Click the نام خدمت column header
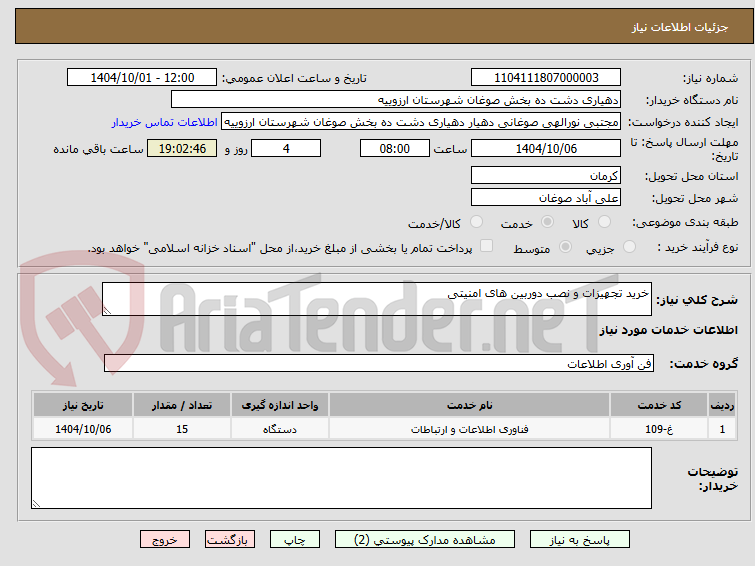Viewport: 755px width, 566px height. tap(469, 405)
